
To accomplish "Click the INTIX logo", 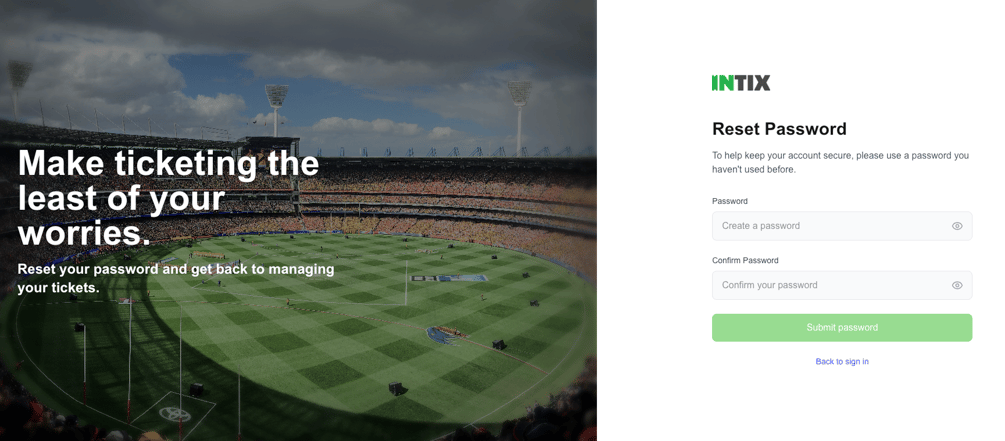I will [x=741, y=83].
